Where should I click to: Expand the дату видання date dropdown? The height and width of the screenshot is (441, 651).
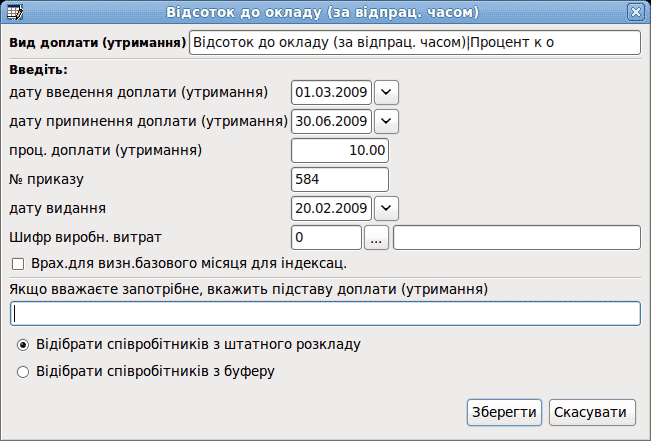(x=386, y=208)
